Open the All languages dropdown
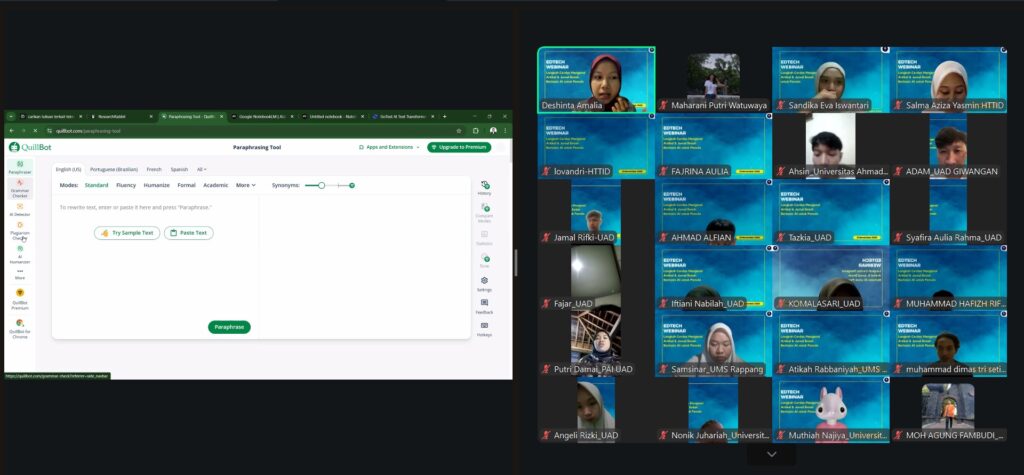 pyautogui.click(x=202, y=169)
